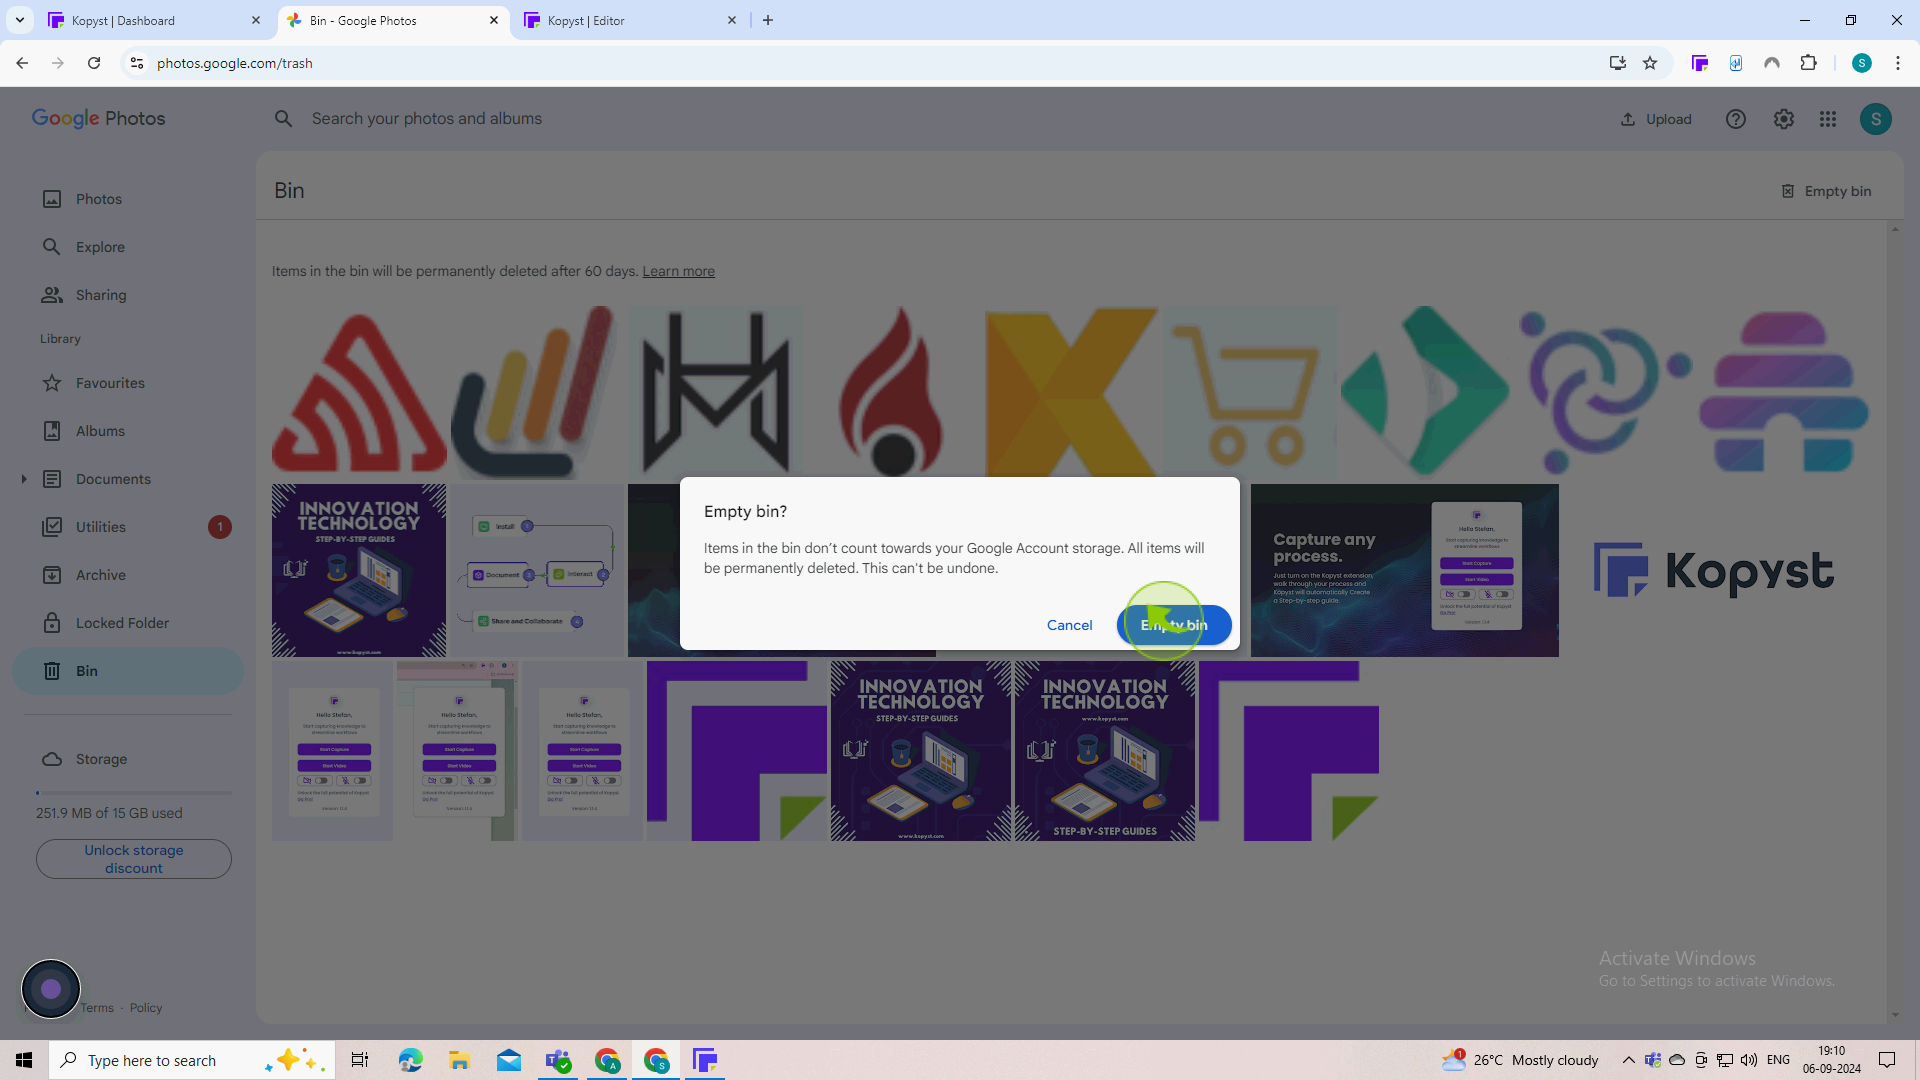Open the Extensions puzzle icon
This screenshot has height=1080, width=1920.
1808,63
